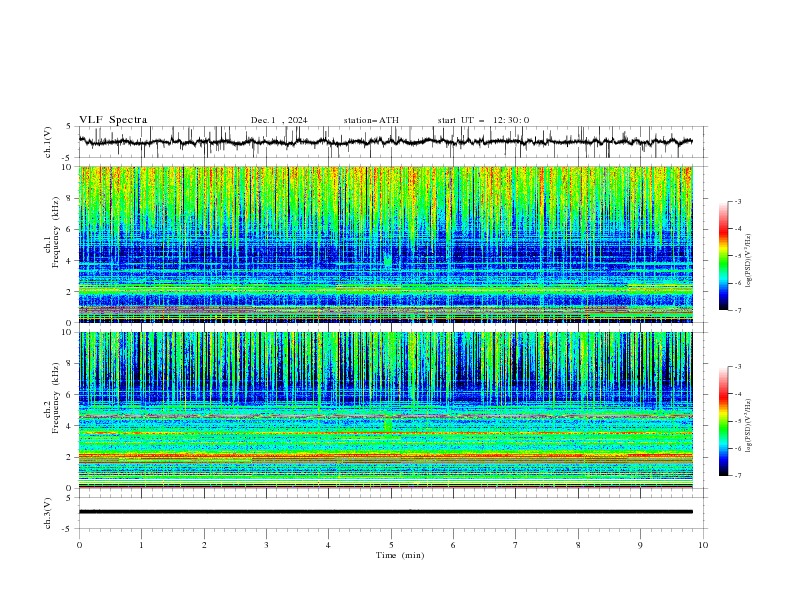This screenshot has width=792, height=612.
Task: Click time-axis tick label "5"
Action: (x=391, y=545)
